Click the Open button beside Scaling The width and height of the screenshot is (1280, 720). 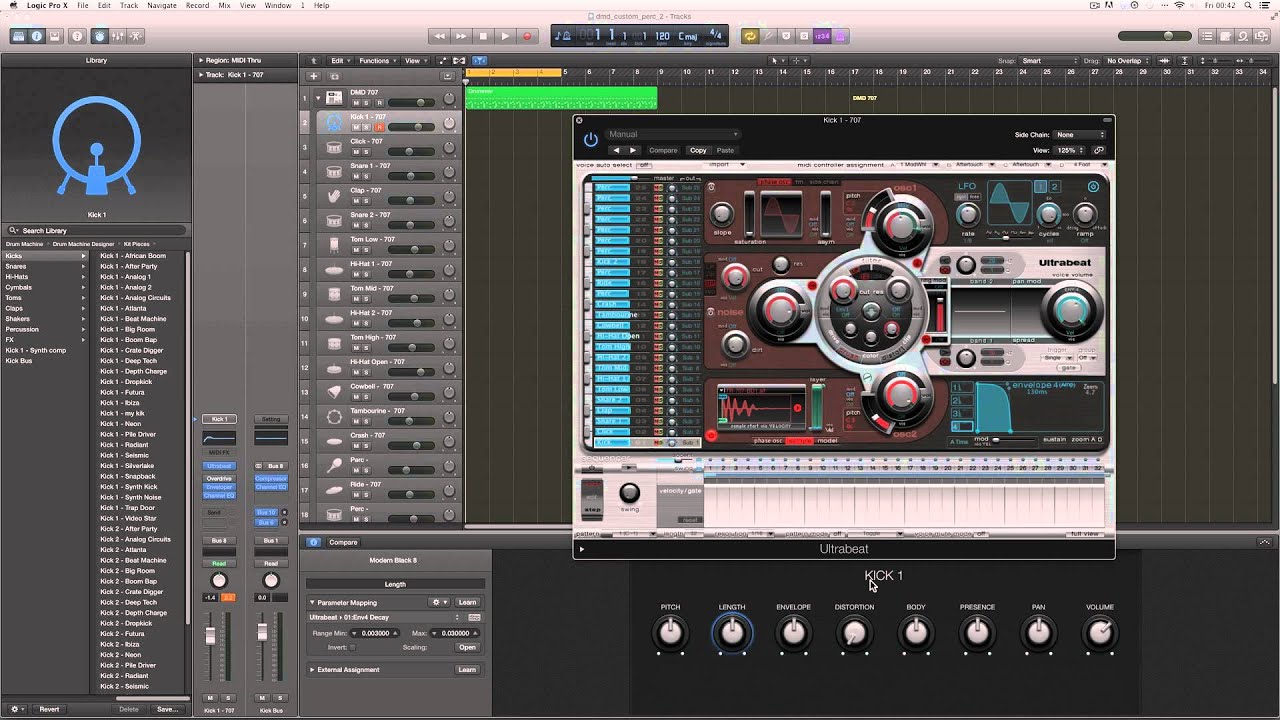click(467, 647)
